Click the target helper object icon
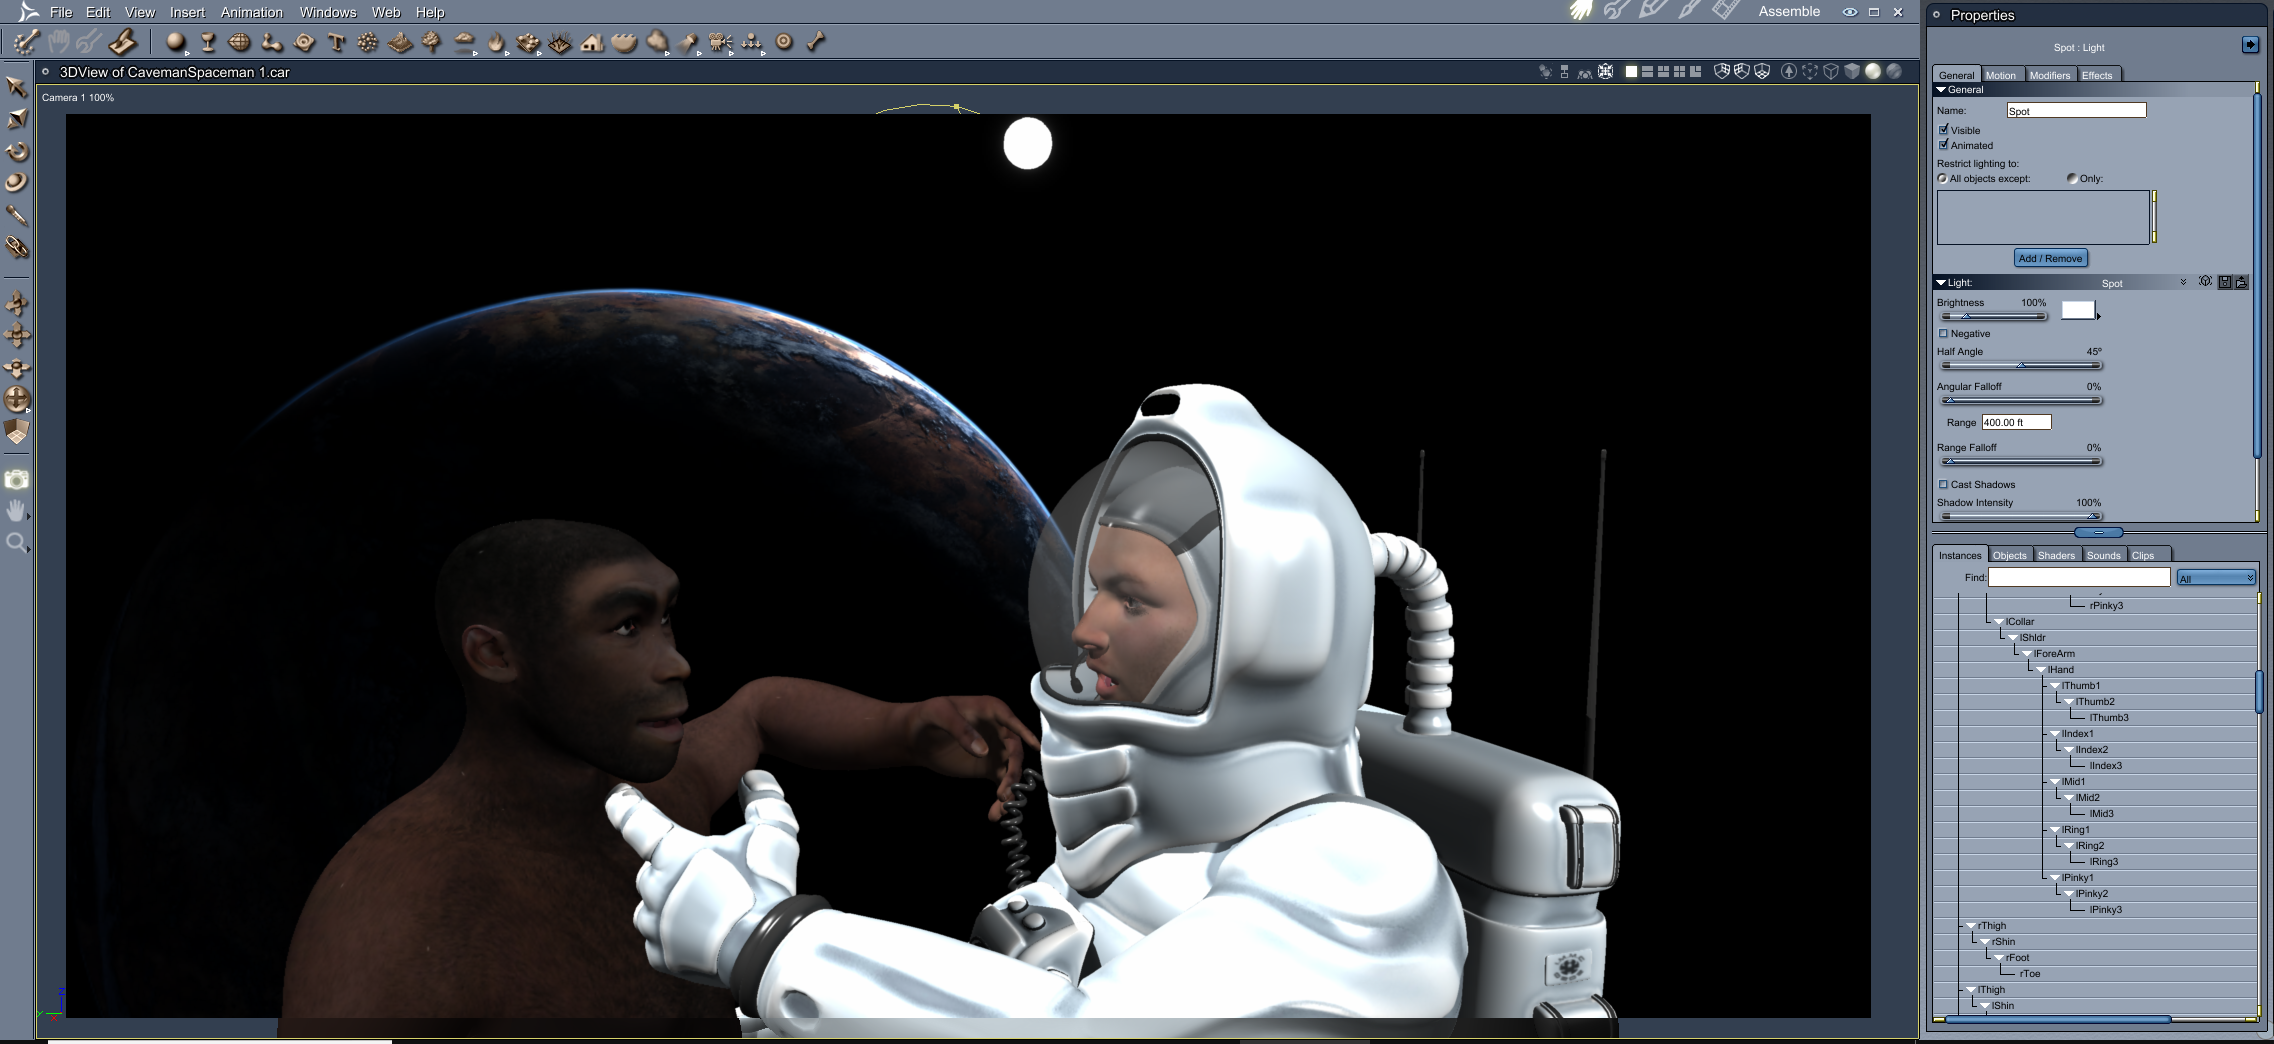2274x1044 pixels. (x=784, y=42)
